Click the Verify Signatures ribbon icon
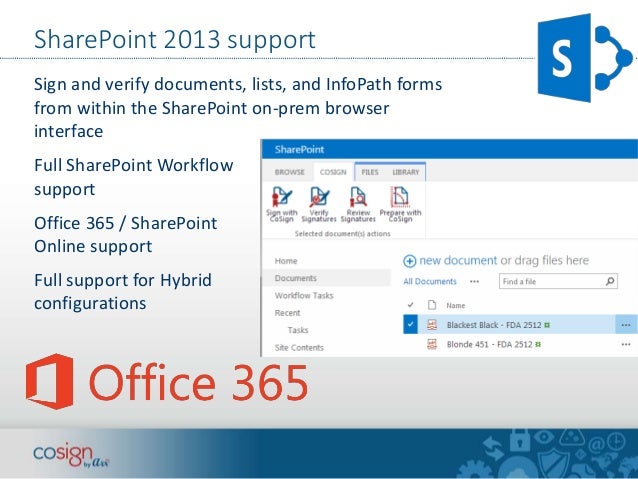Viewport: 638px width, 479px height. pyautogui.click(x=319, y=197)
